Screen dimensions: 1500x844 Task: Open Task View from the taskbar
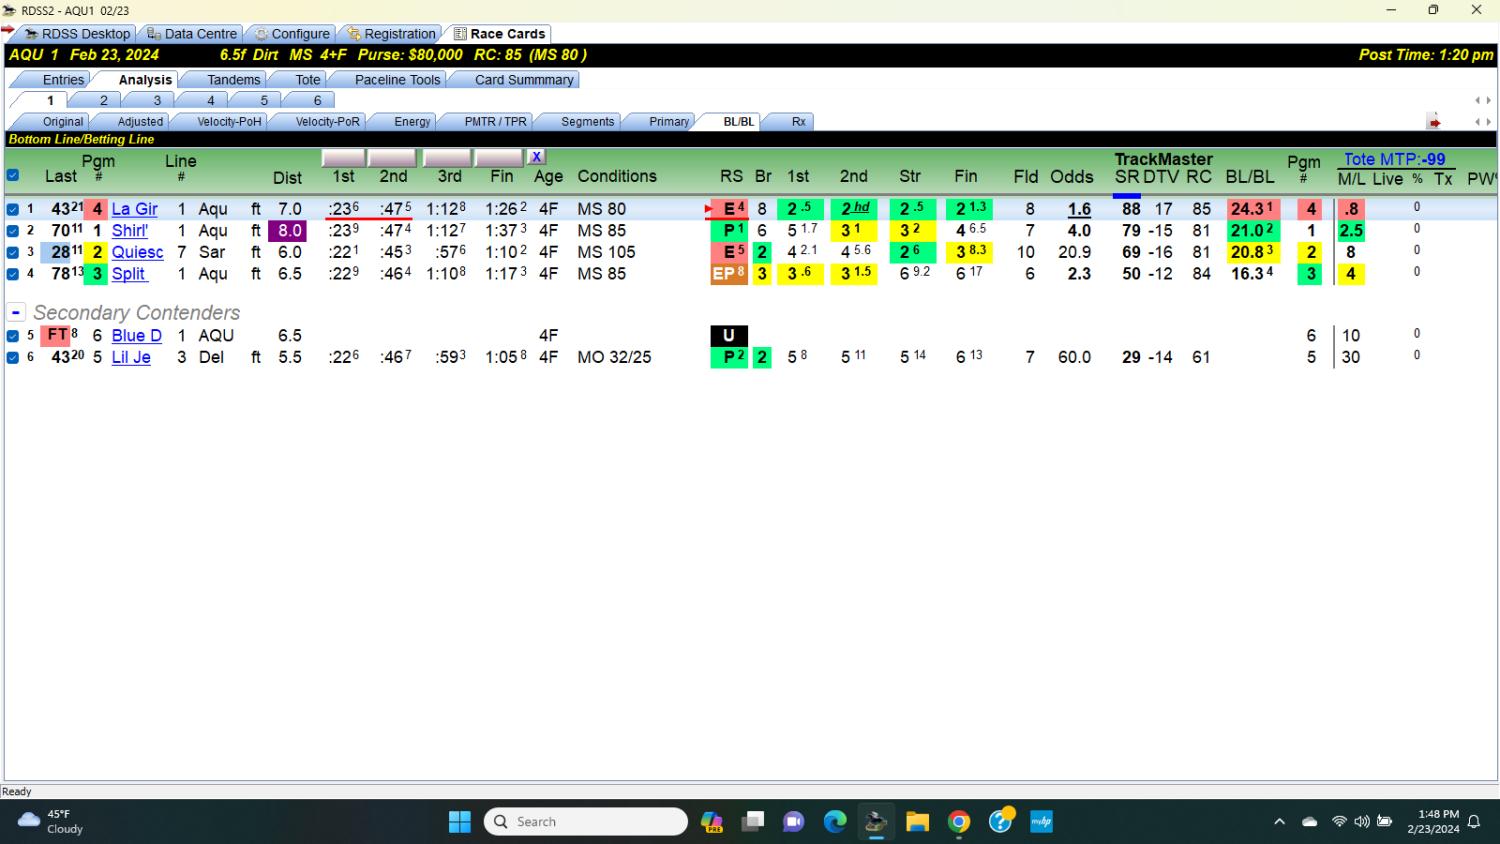click(753, 822)
